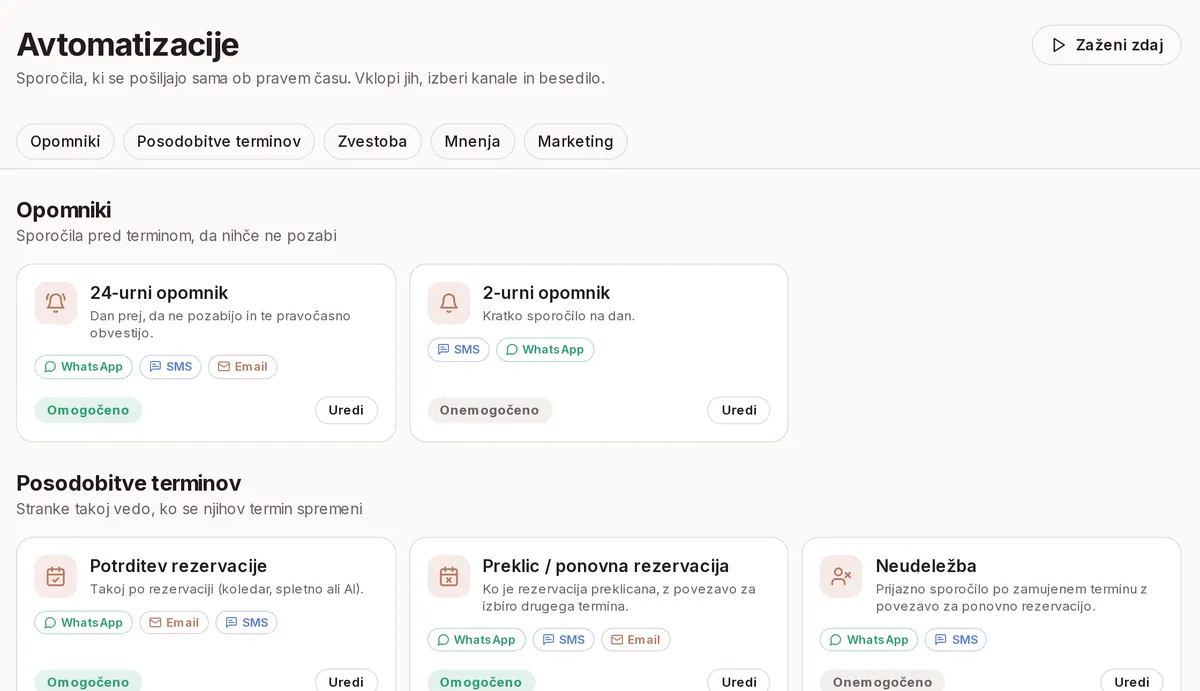Click the Opomniki section heading
Image resolution: width=1200 pixels, height=691 pixels.
point(63,210)
